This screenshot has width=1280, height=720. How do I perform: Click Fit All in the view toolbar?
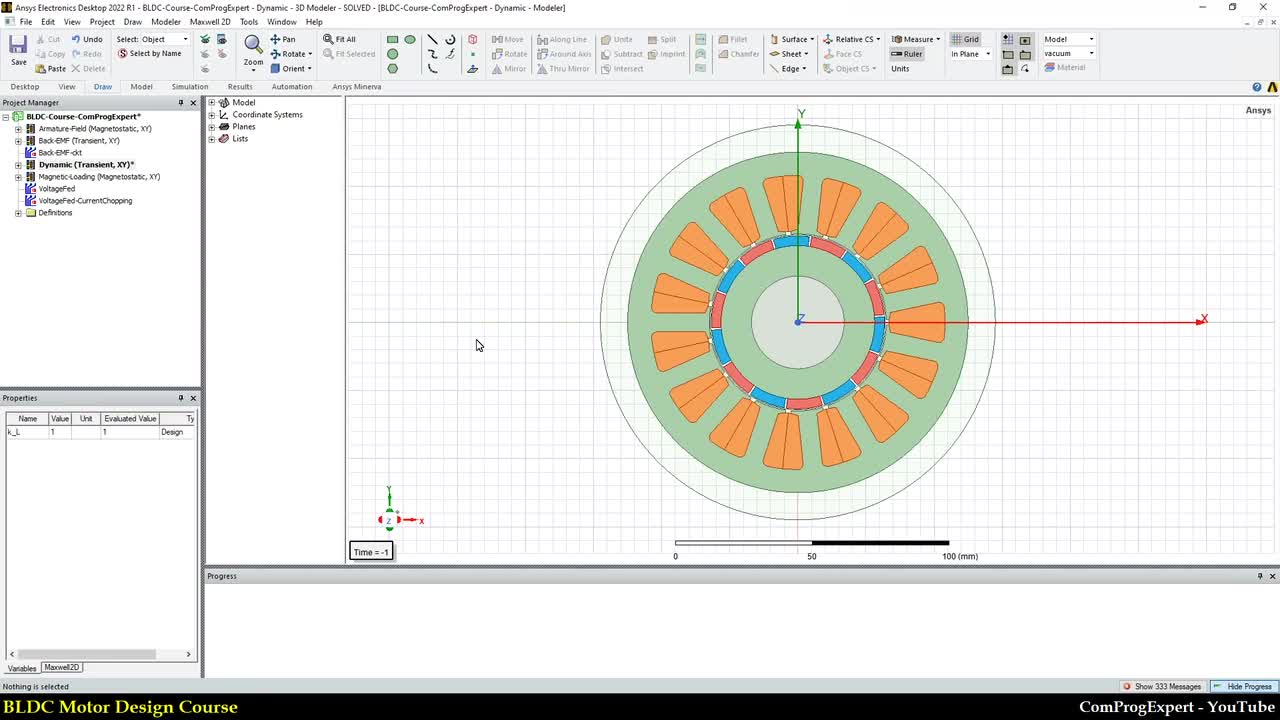point(340,39)
